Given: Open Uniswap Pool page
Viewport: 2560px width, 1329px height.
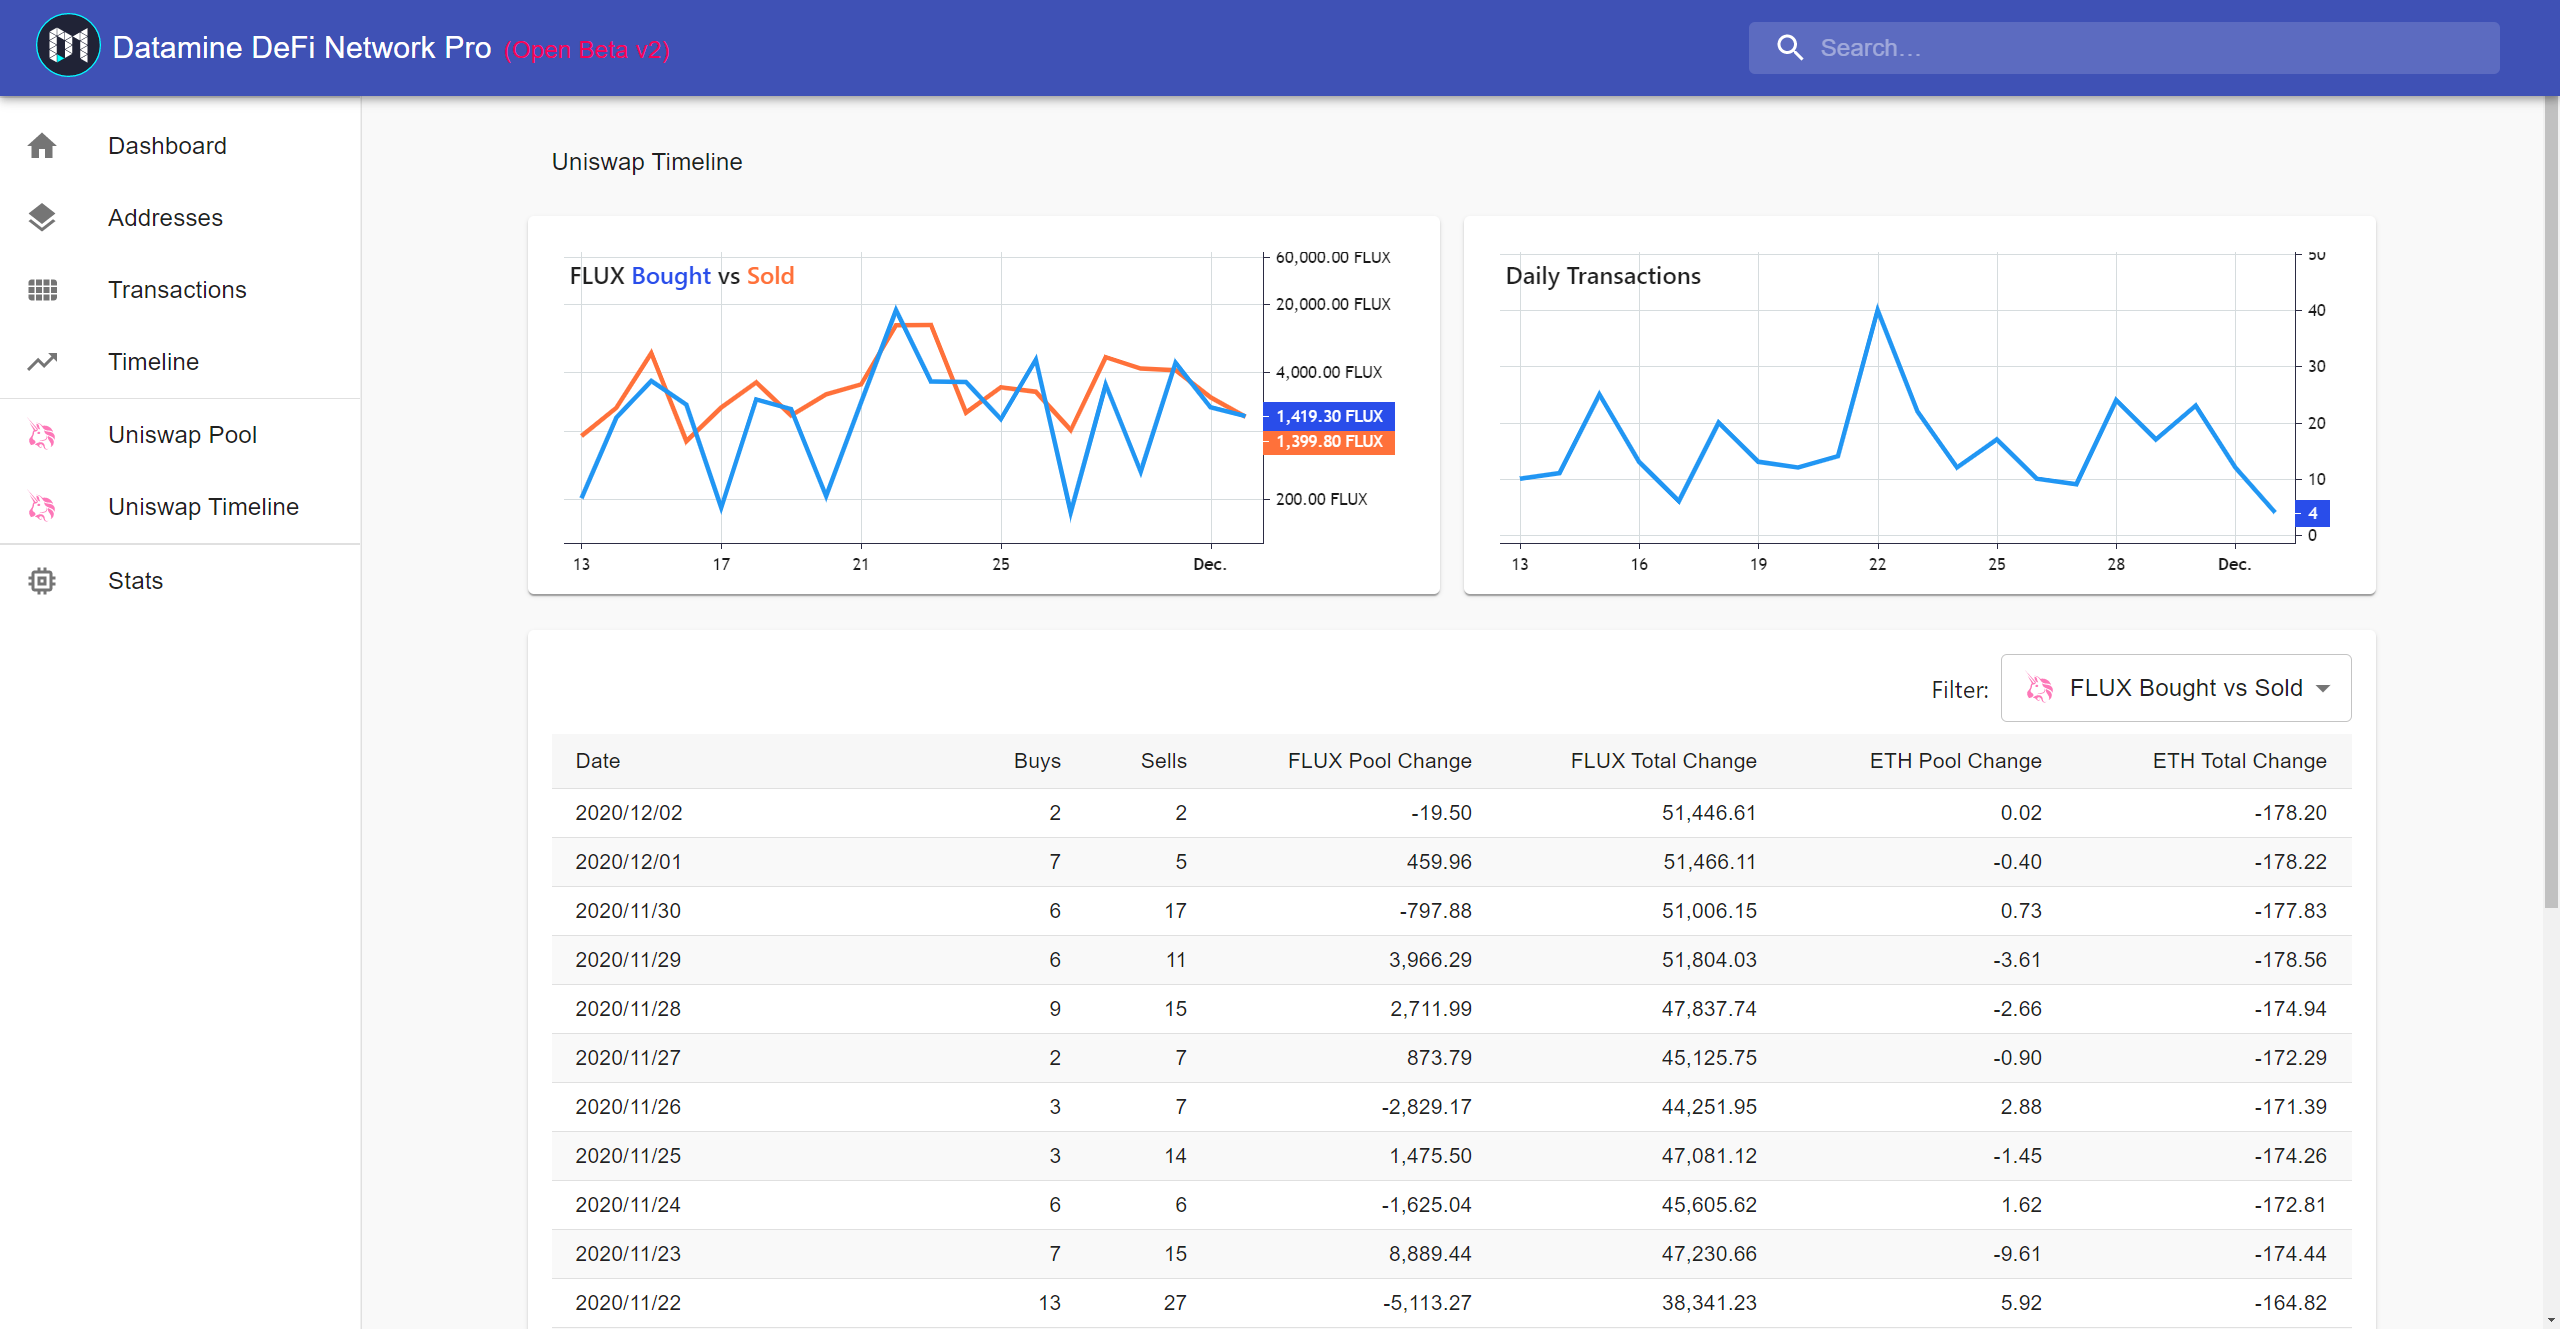Looking at the screenshot, I should coord(180,435).
